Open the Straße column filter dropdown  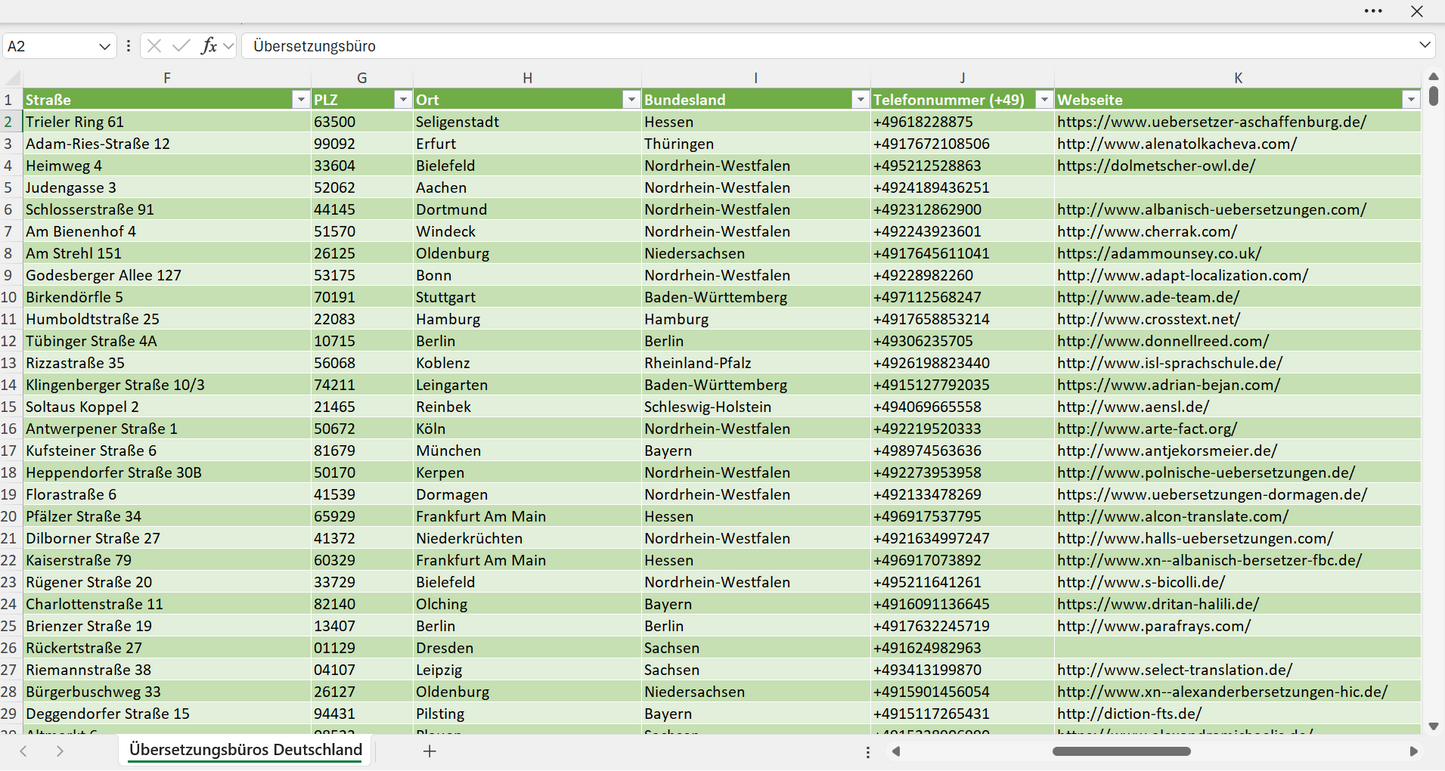[300, 100]
